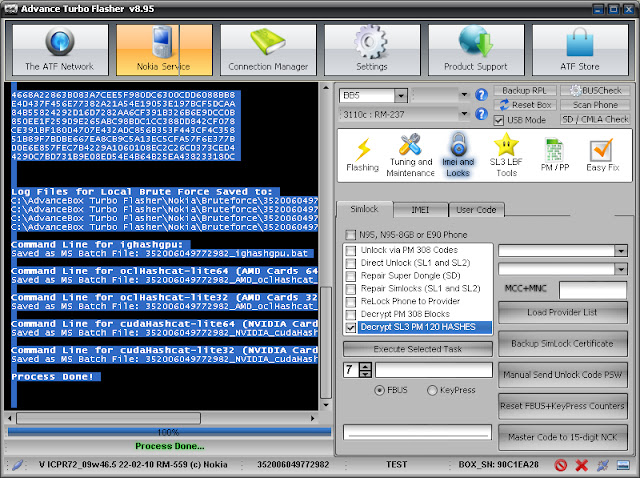640x478 pixels.
Task: Open The ATF Network section
Action: [60, 50]
